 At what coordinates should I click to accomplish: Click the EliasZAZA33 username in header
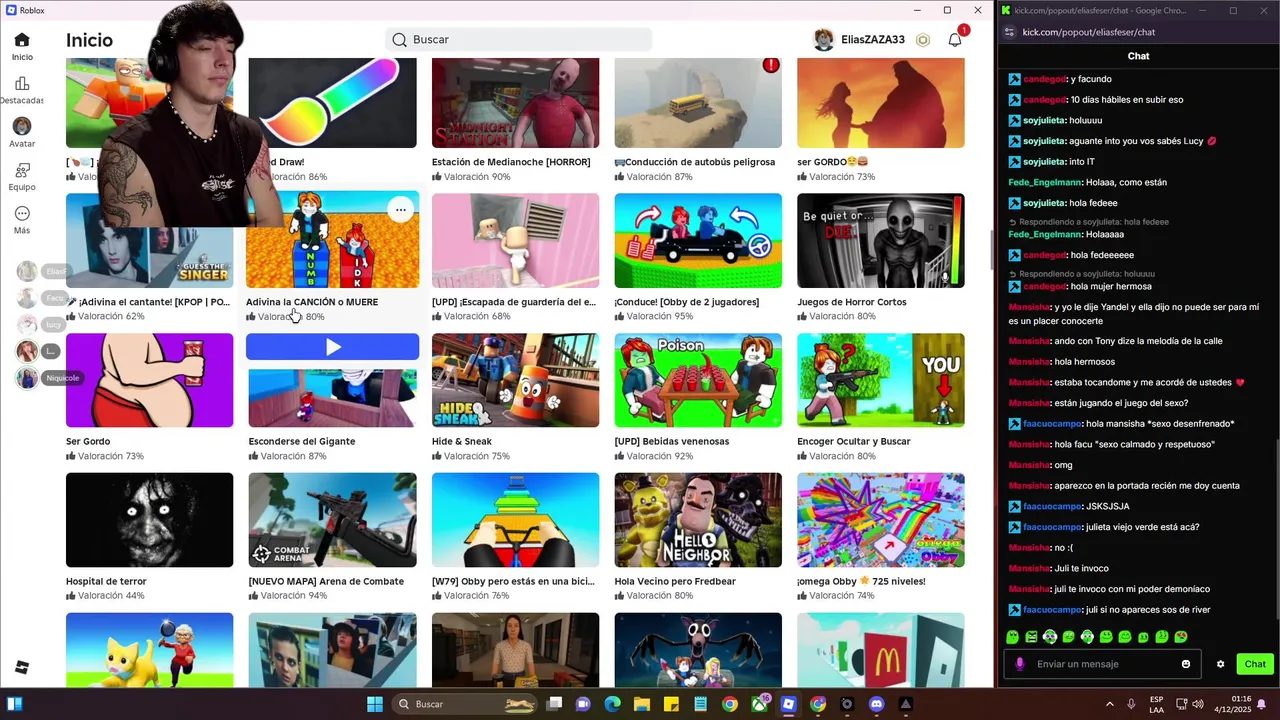click(x=872, y=40)
